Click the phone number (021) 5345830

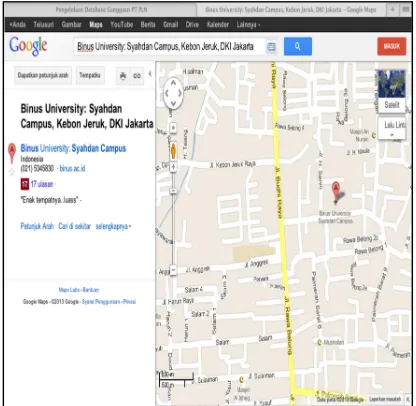click(x=37, y=168)
